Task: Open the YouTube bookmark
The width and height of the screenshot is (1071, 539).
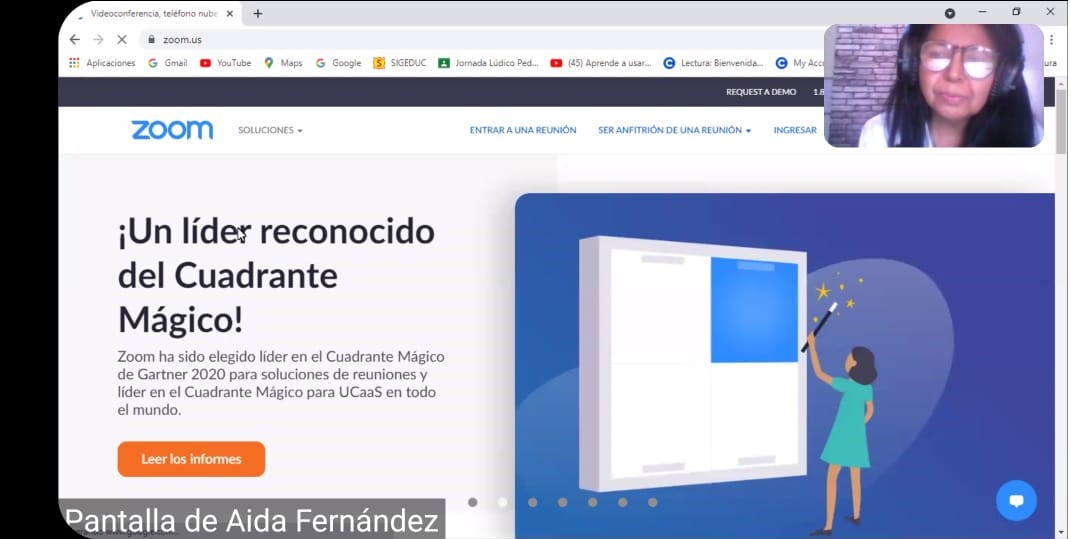Action: [226, 63]
